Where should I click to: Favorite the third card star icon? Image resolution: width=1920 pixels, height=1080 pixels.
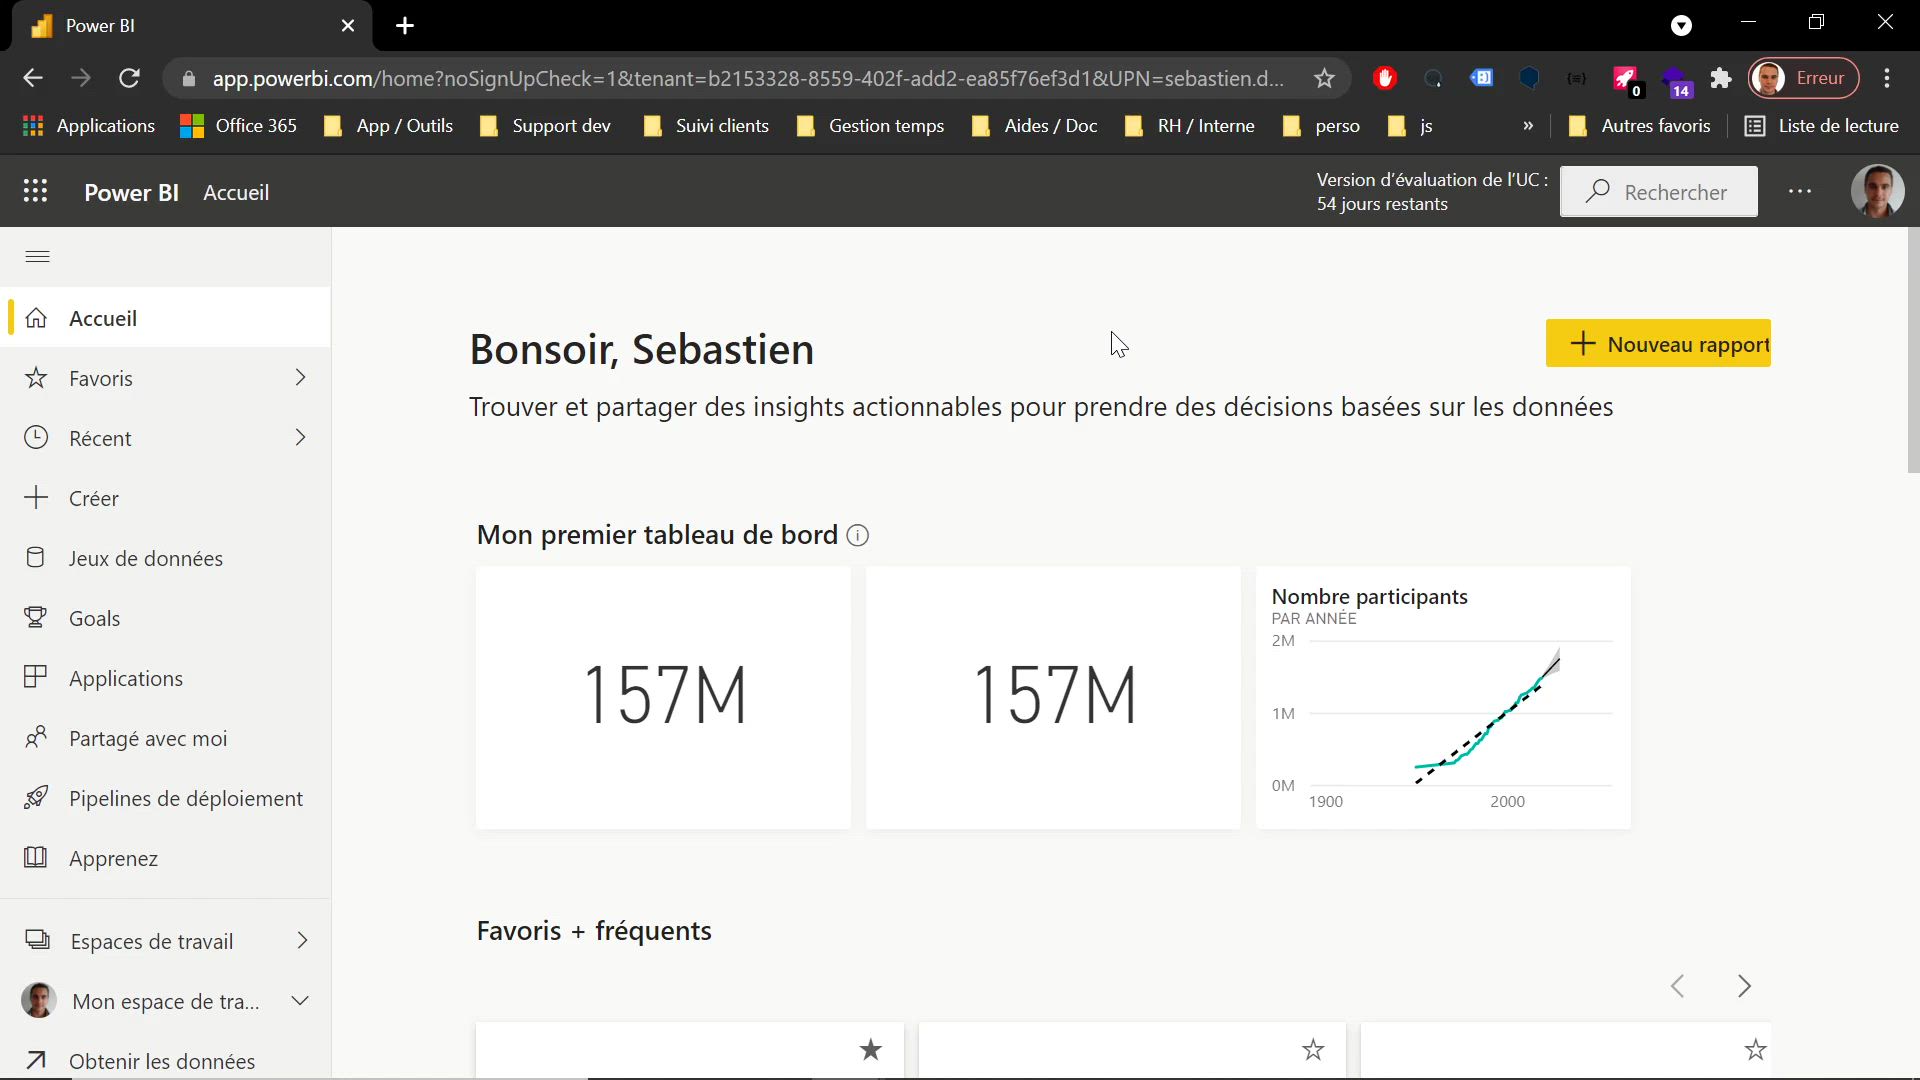click(x=1755, y=1049)
